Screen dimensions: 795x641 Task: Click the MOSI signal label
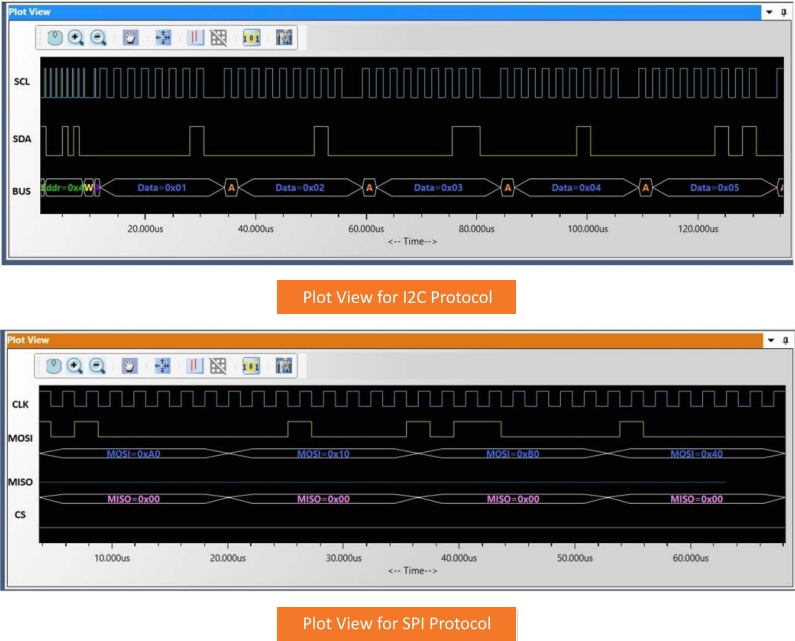click(x=20, y=438)
